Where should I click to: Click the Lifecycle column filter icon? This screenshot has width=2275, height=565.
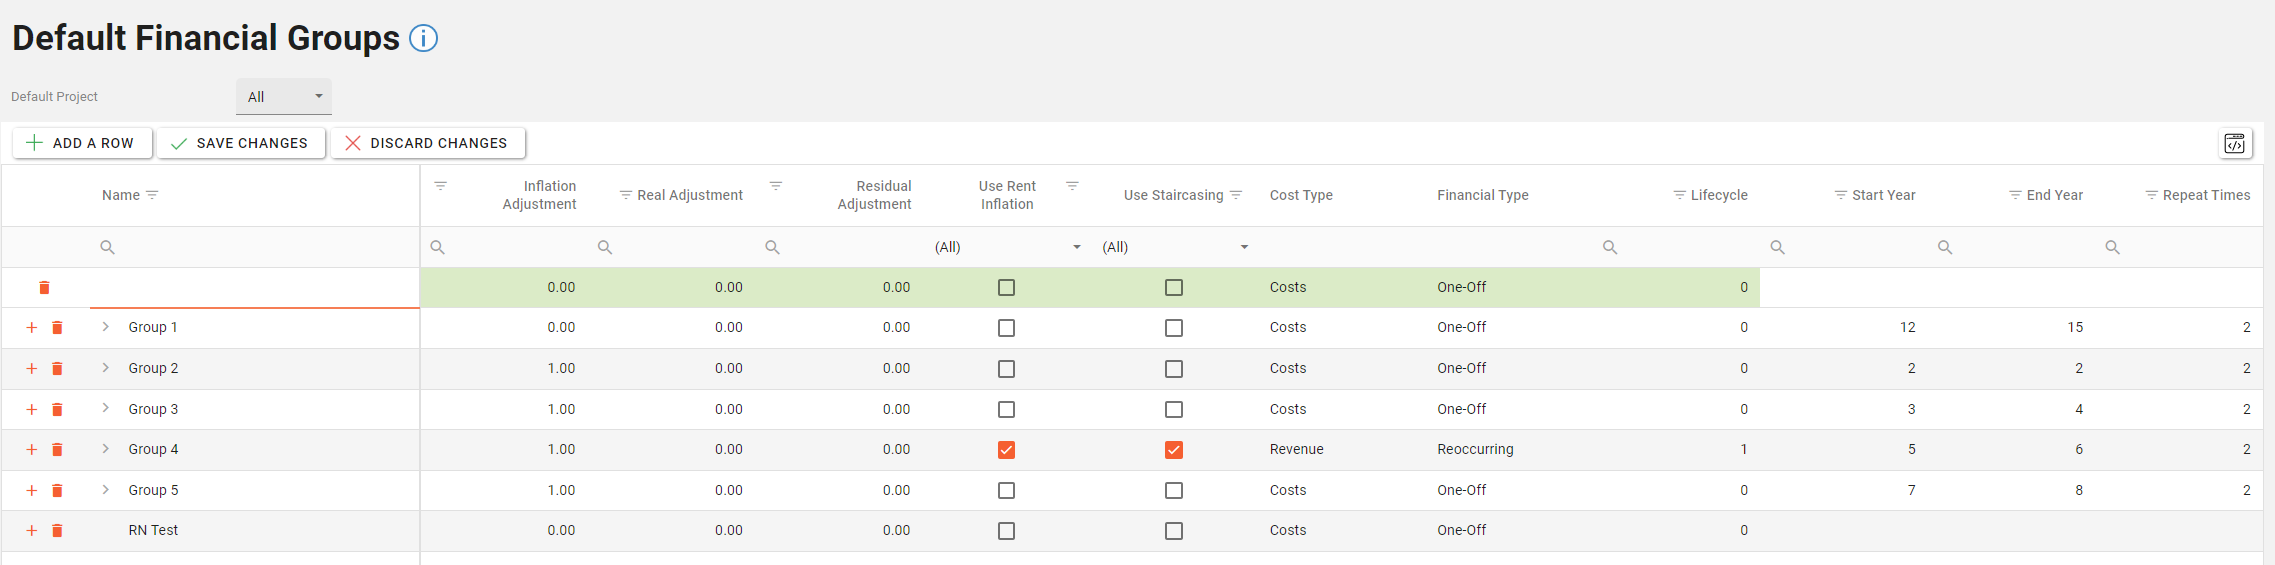click(x=1679, y=195)
